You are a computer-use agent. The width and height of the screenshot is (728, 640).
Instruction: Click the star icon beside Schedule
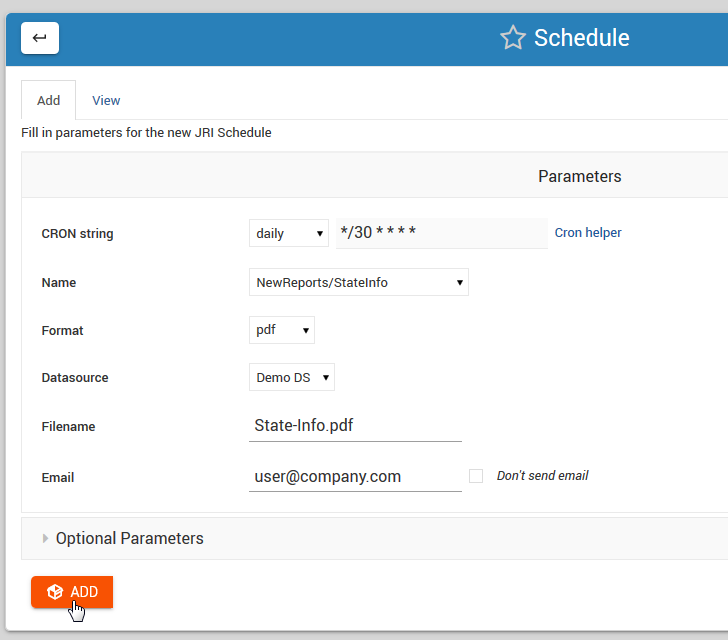513,38
